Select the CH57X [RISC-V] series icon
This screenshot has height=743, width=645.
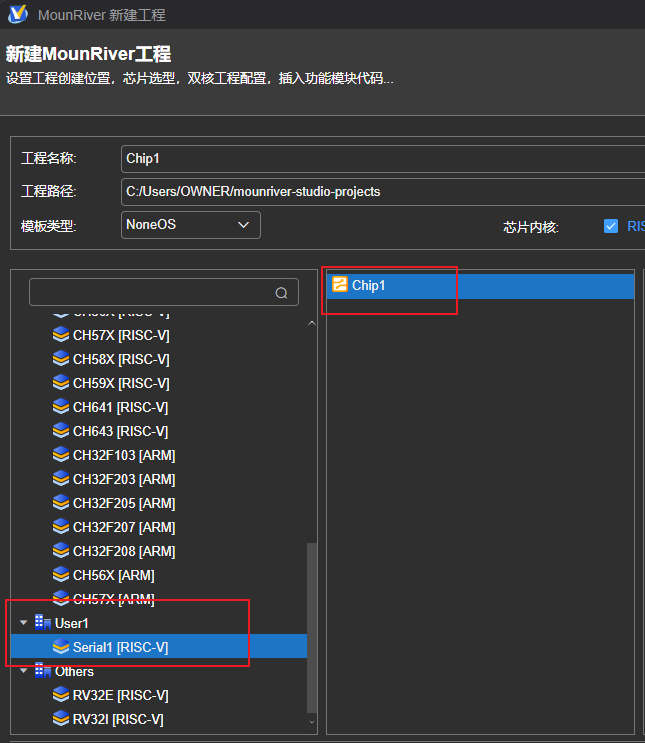[x=61, y=335]
